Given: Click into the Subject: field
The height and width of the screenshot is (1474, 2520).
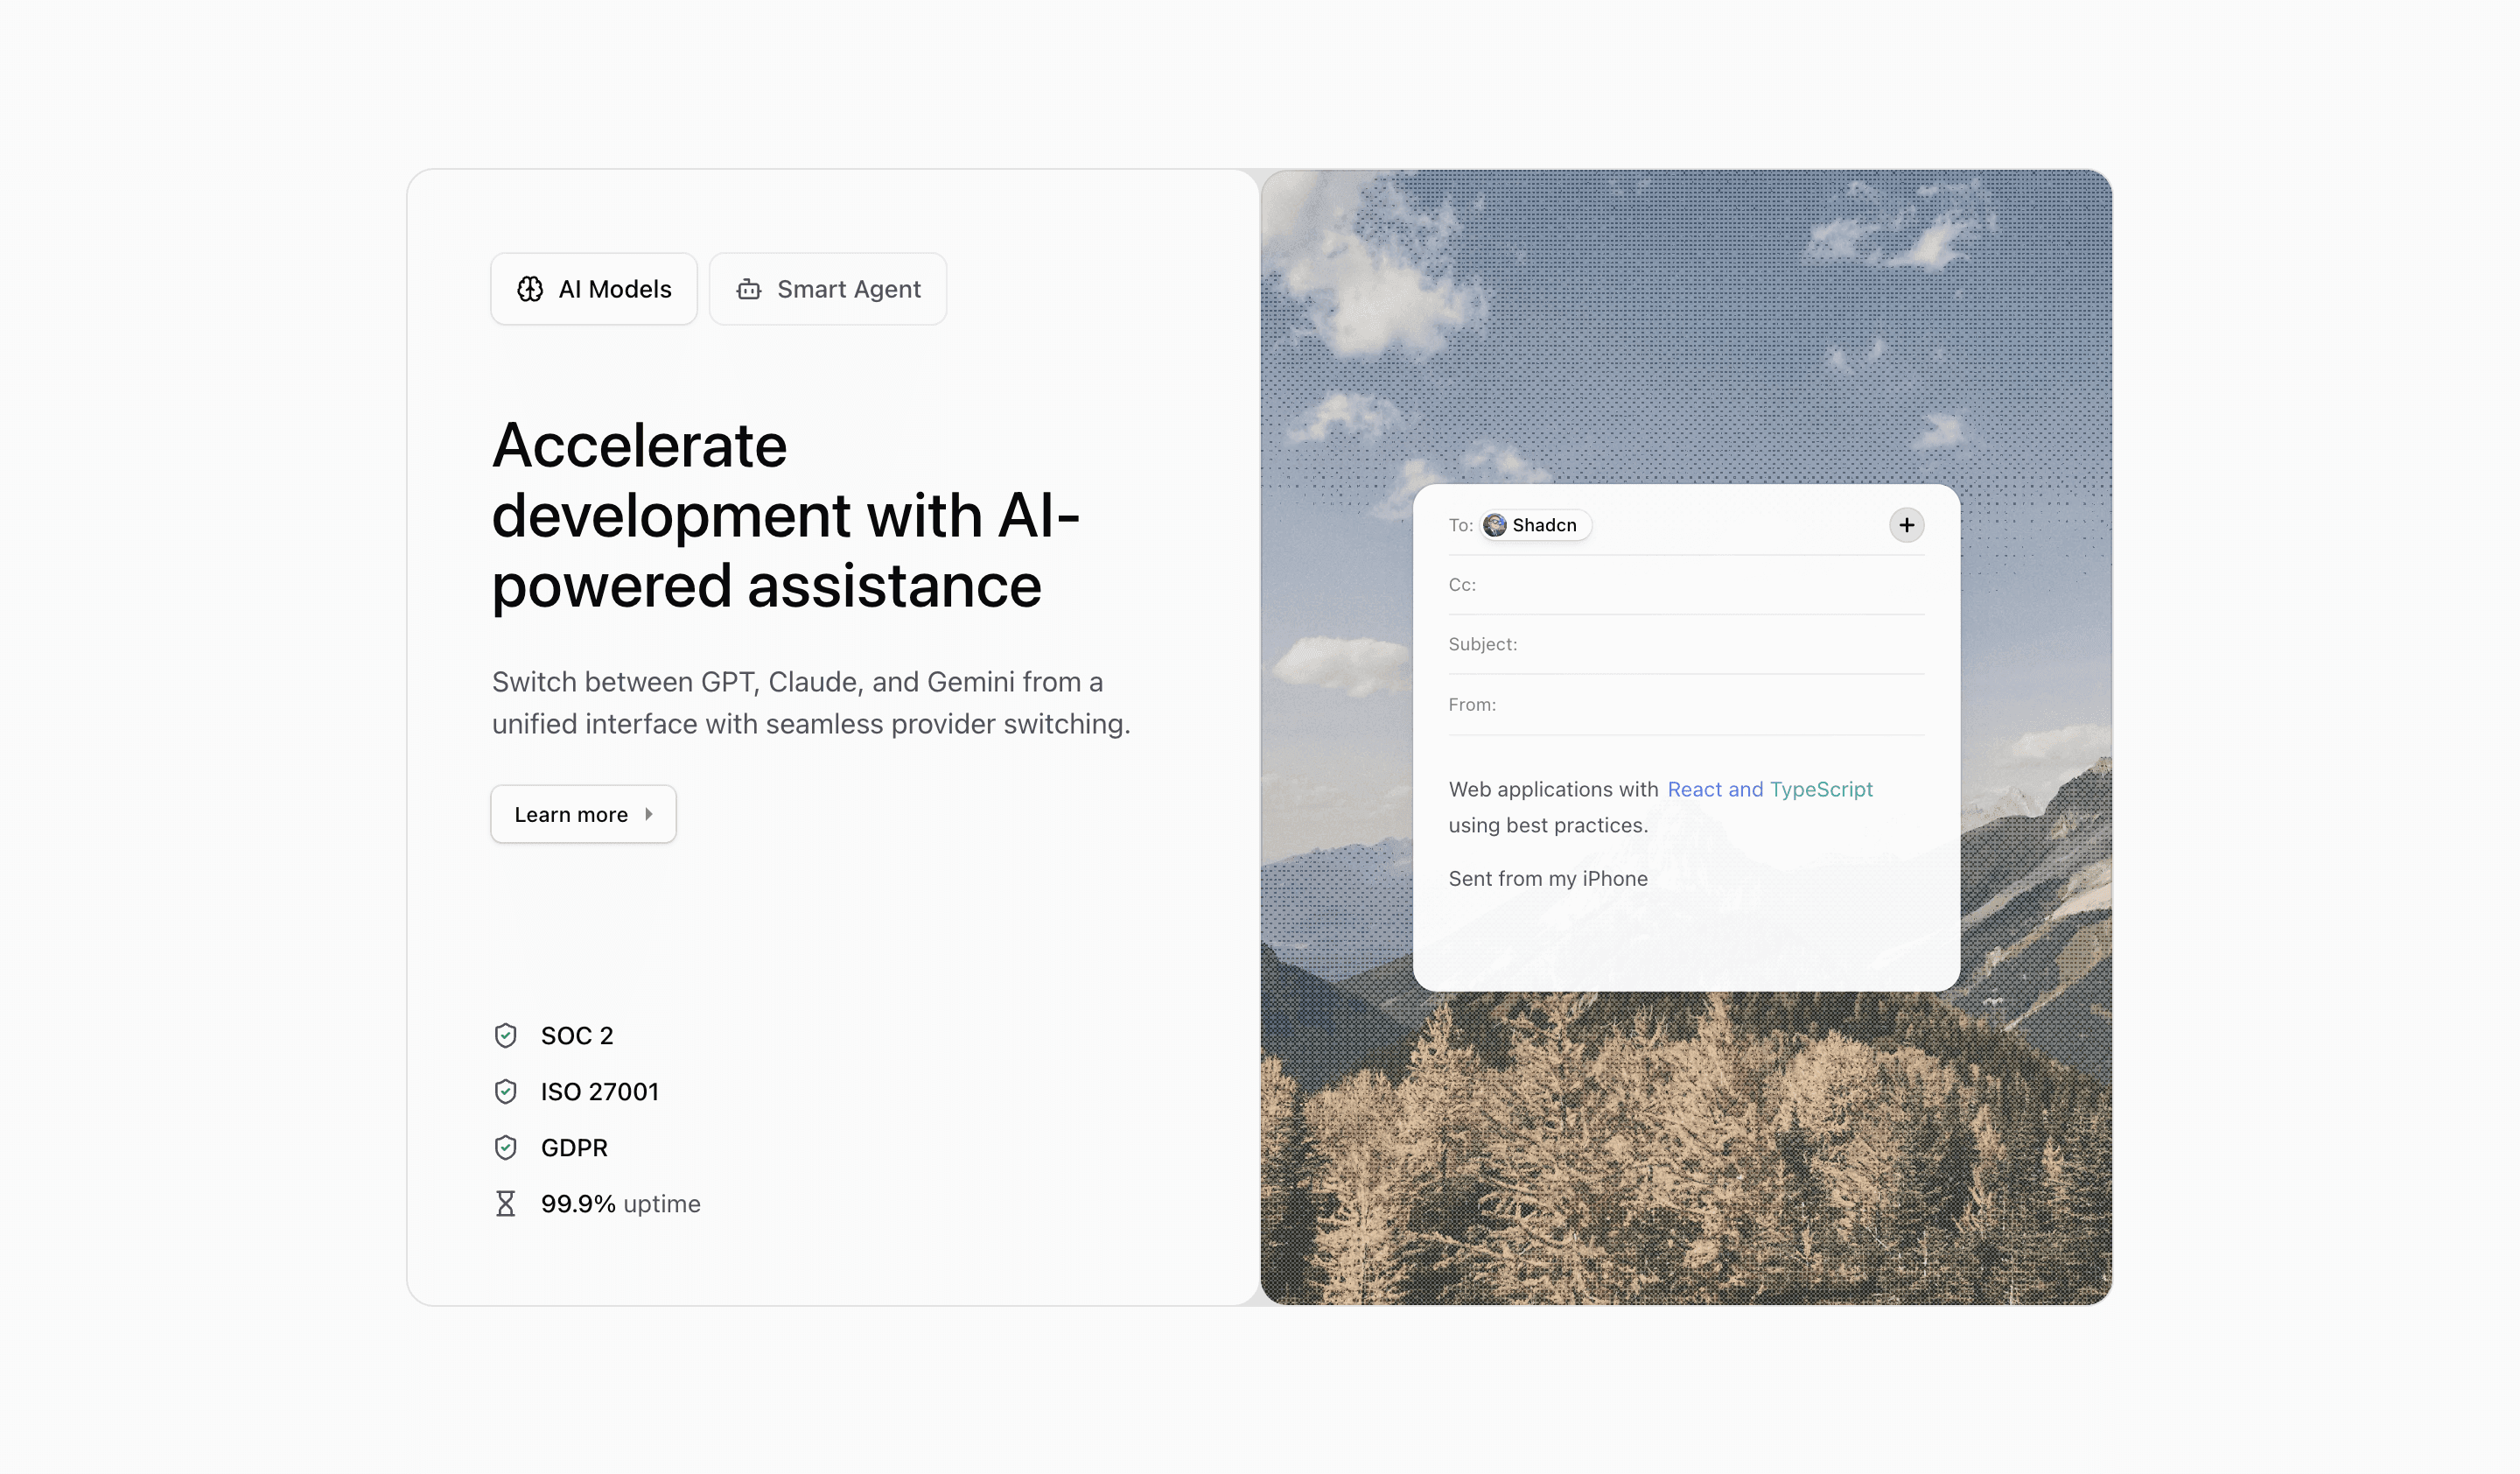Looking at the screenshot, I should [x=1686, y=645].
